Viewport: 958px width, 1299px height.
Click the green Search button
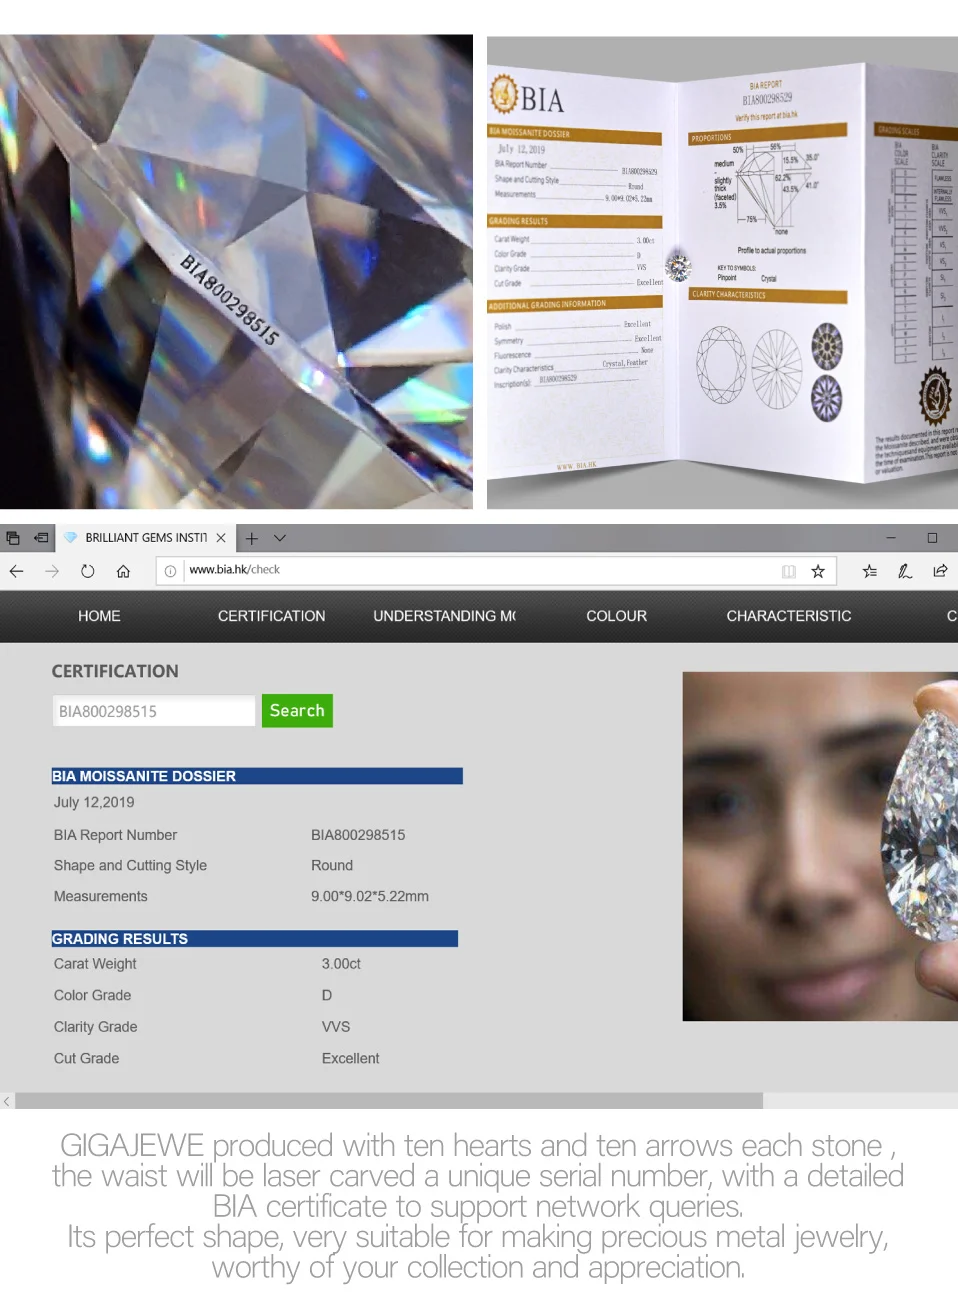coord(297,711)
